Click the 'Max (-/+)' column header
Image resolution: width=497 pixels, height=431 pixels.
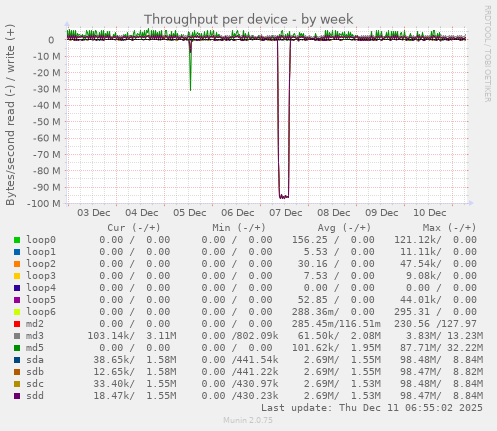449,228
